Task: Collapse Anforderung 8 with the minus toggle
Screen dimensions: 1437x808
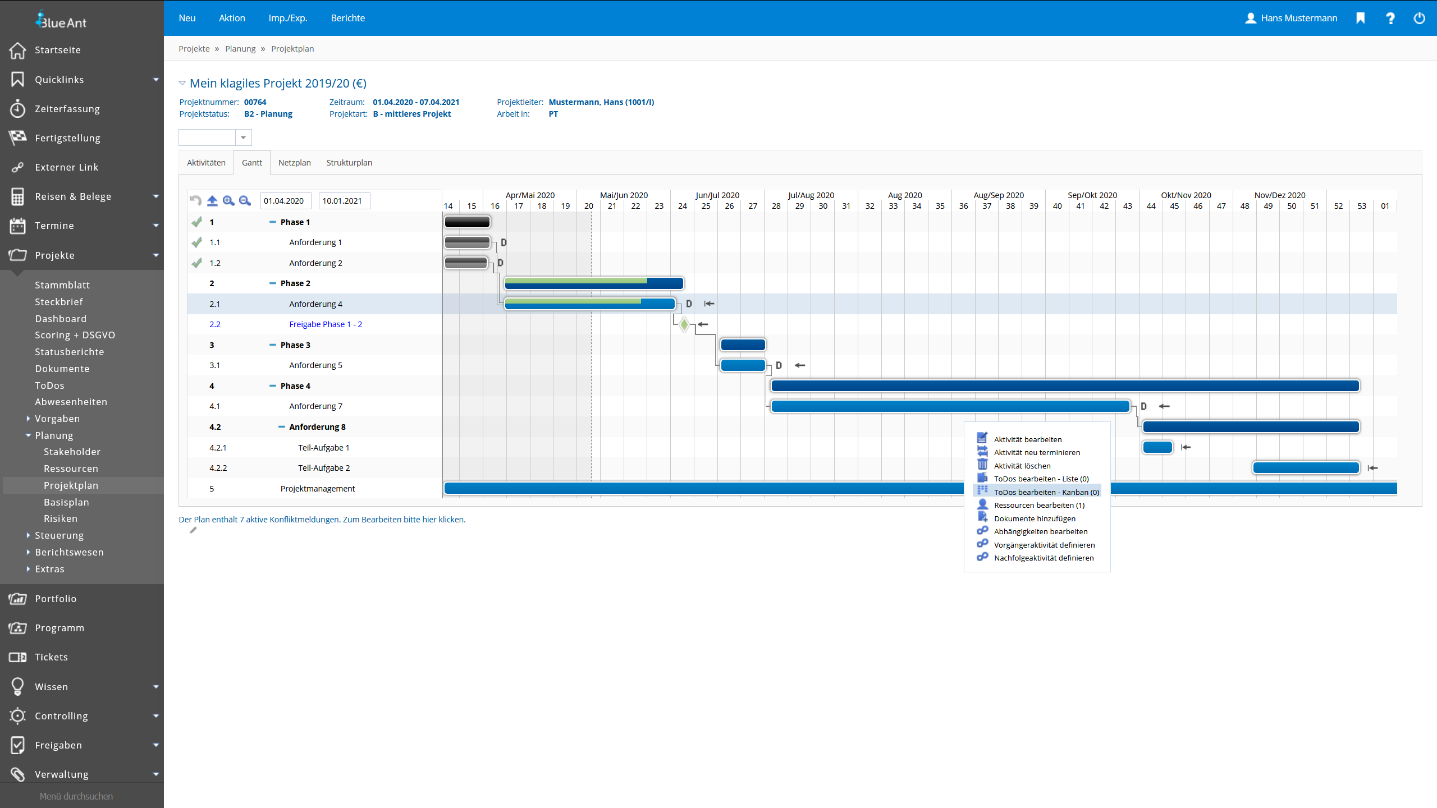Action: click(x=282, y=427)
